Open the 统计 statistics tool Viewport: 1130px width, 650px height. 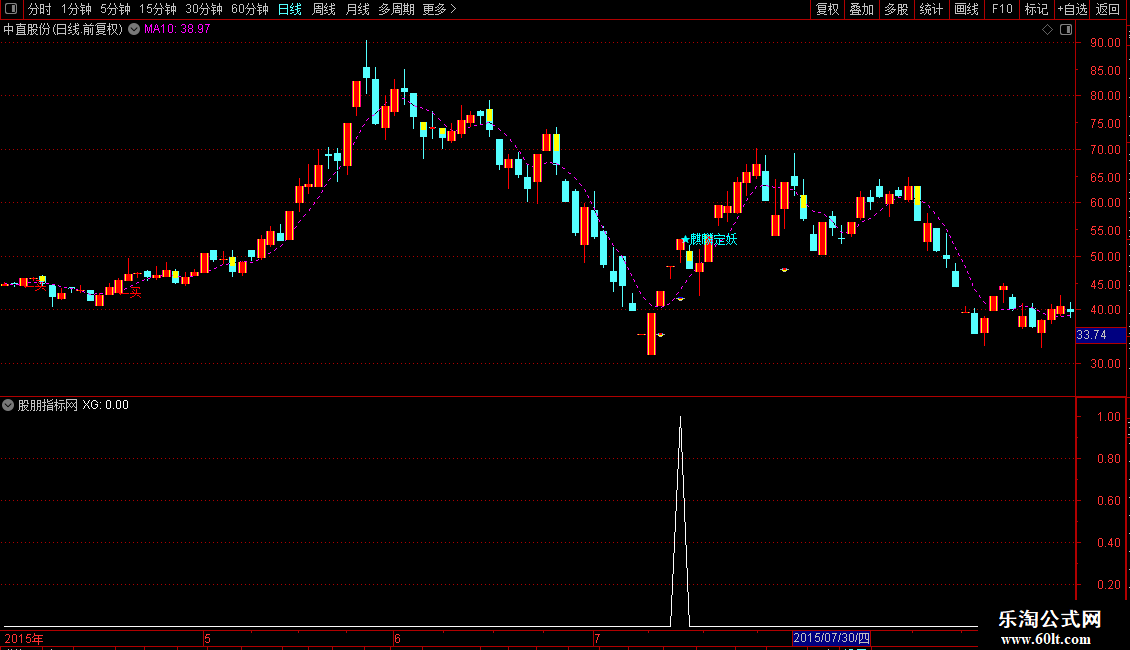click(931, 9)
